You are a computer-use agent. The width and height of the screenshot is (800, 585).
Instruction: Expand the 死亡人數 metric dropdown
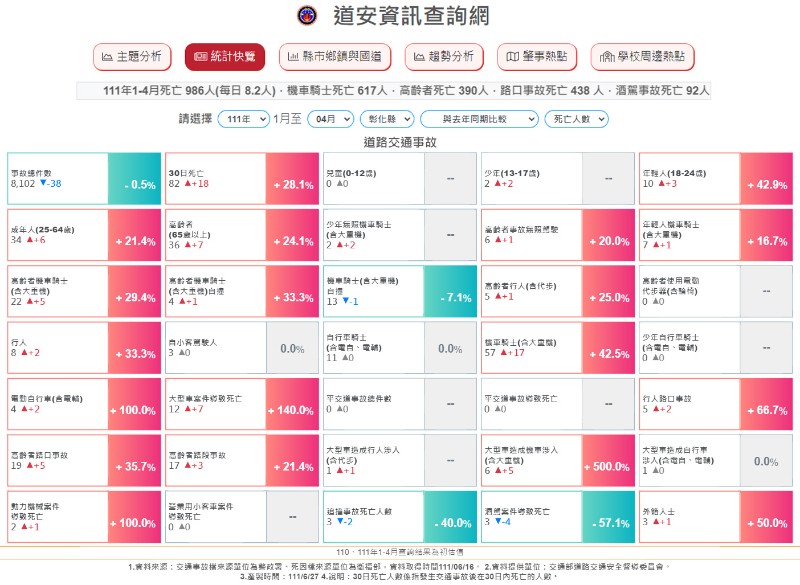(x=578, y=119)
